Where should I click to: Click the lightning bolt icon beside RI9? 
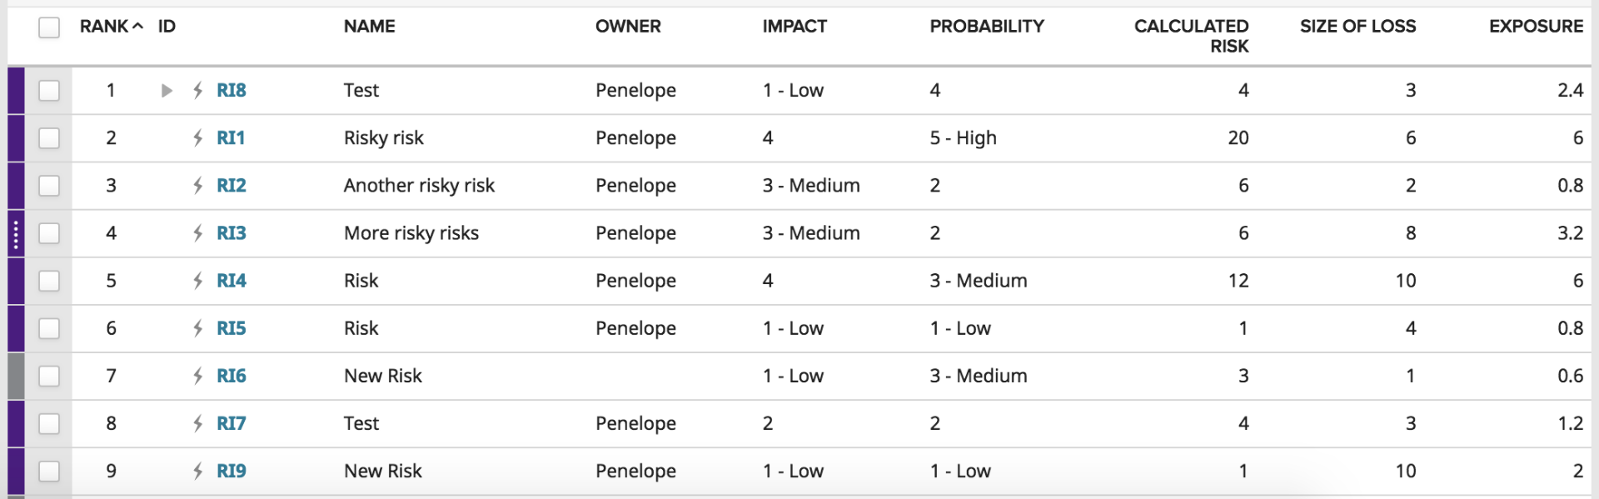click(x=198, y=471)
